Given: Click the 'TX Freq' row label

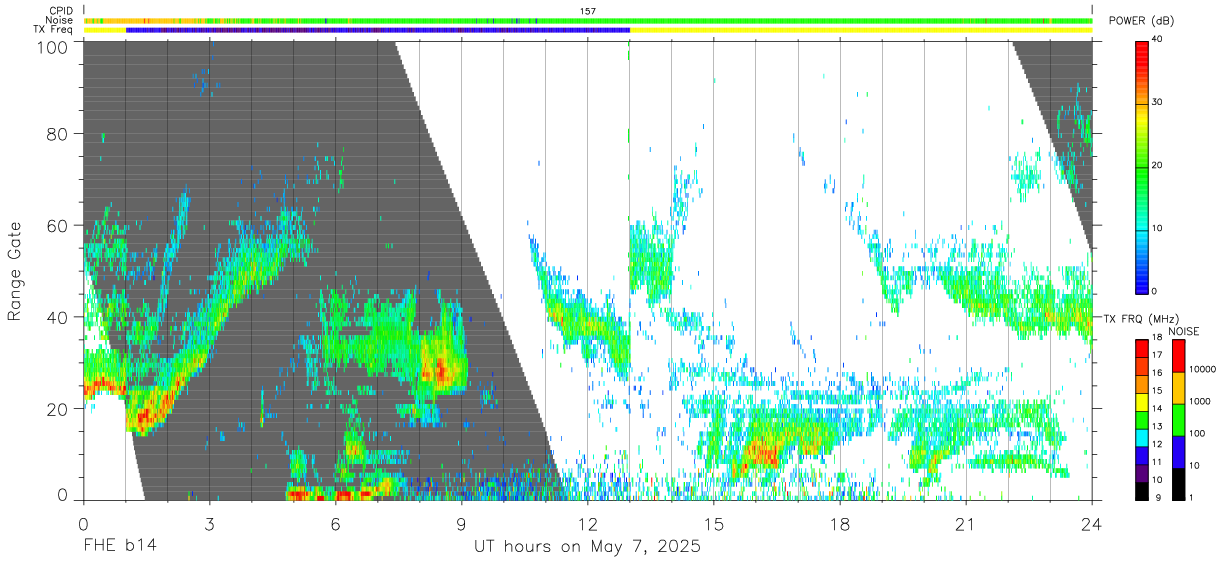Looking at the screenshot, I should click(54, 30).
